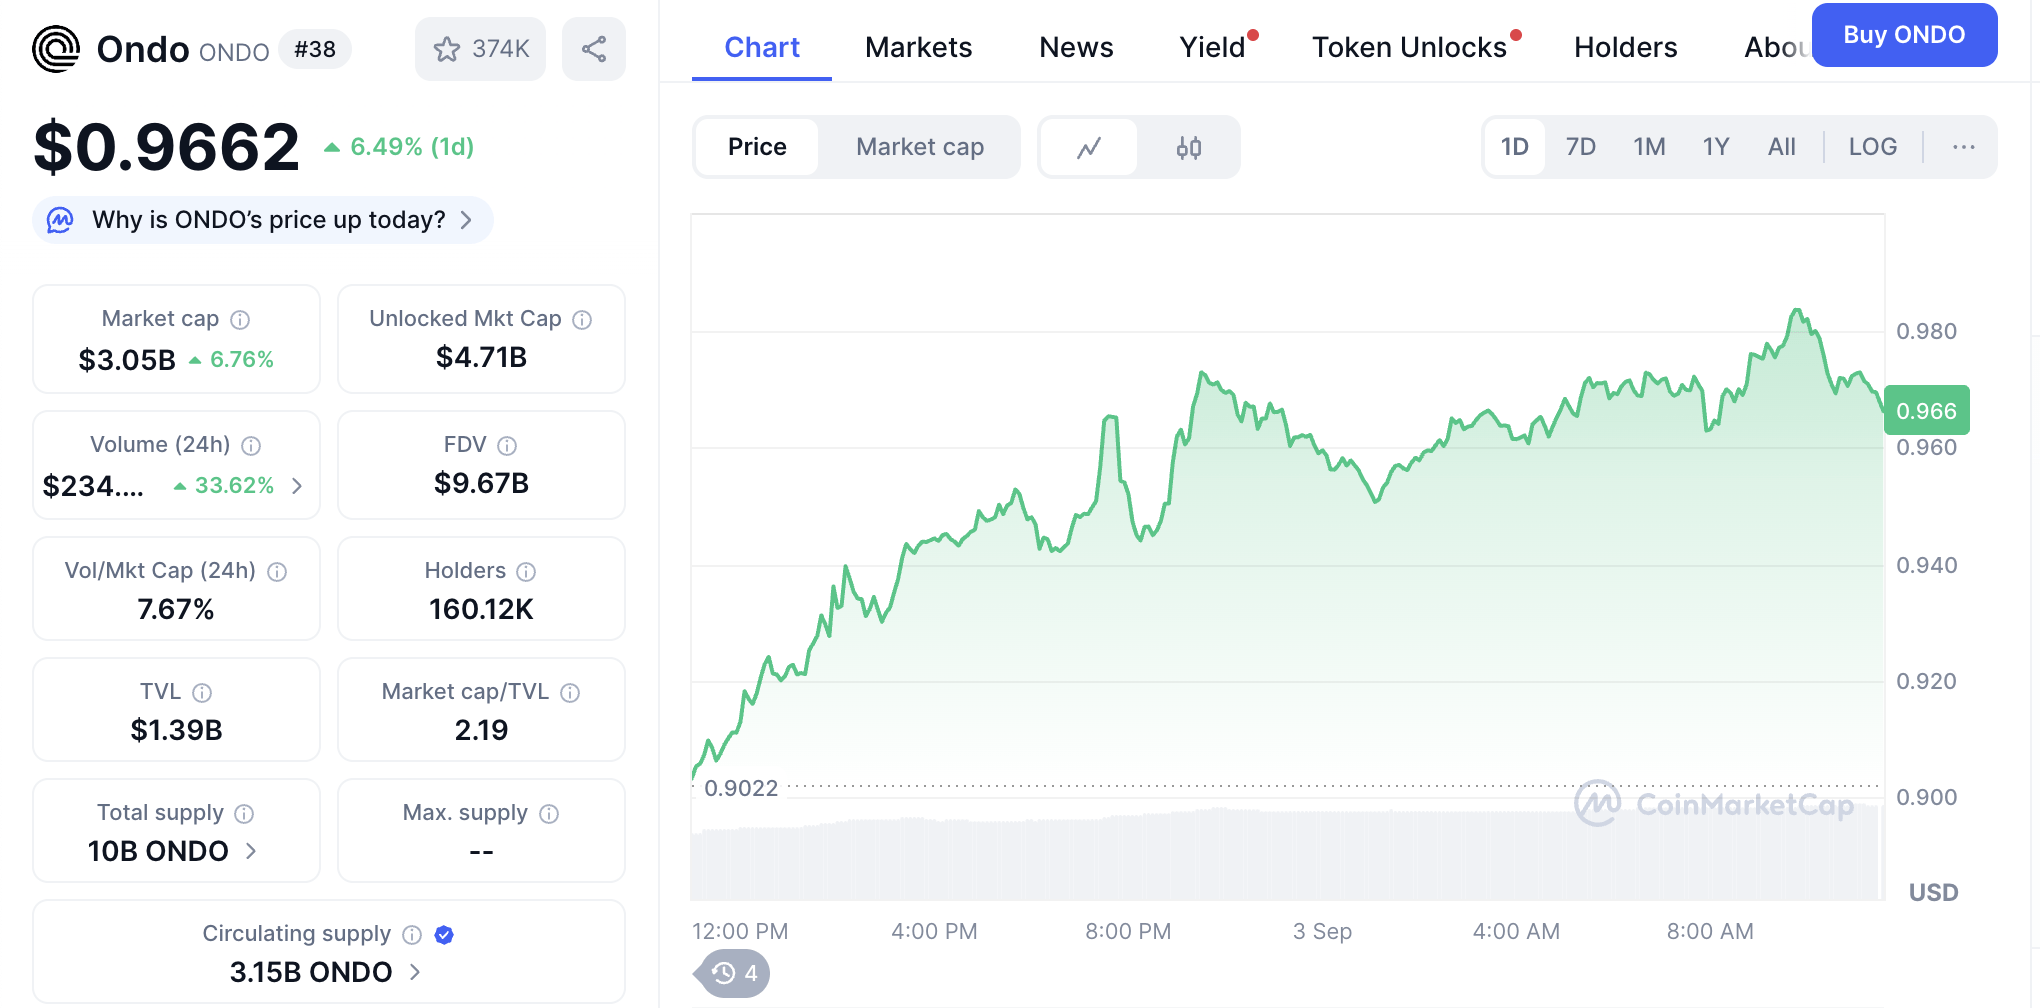Open chart history events badge
Screen dimensions: 2040x1008
[x=735, y=973]
